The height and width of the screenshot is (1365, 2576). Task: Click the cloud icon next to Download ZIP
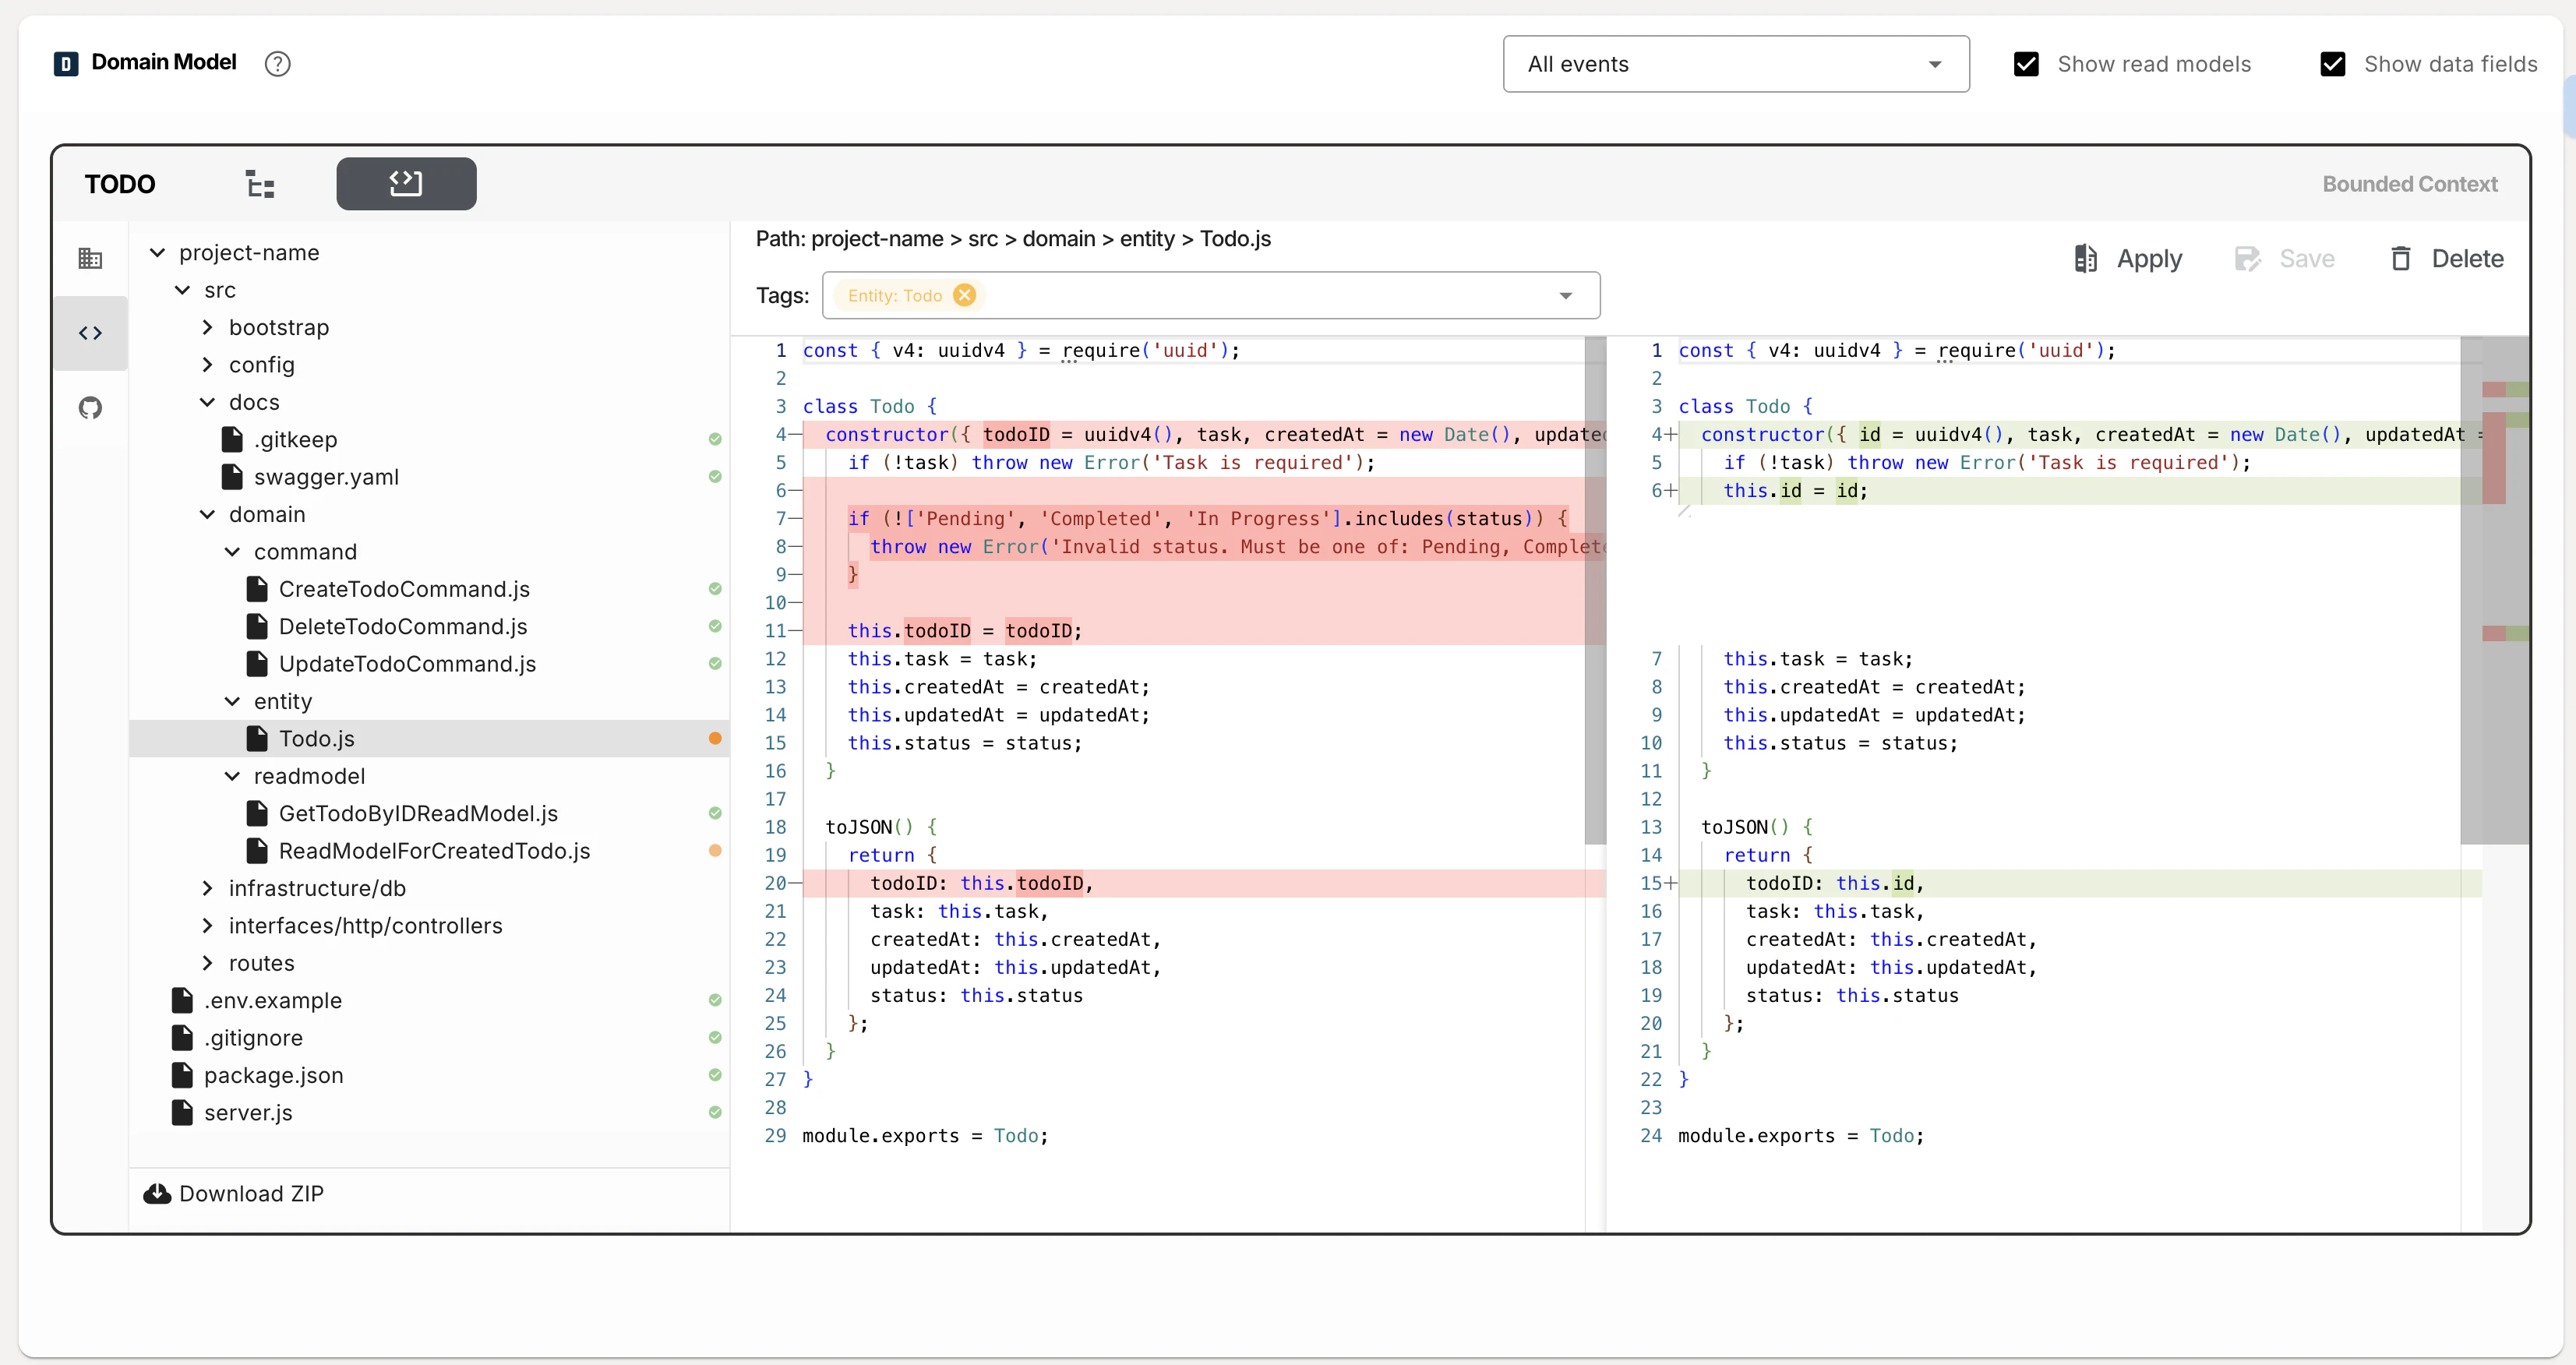[156, 1193]
